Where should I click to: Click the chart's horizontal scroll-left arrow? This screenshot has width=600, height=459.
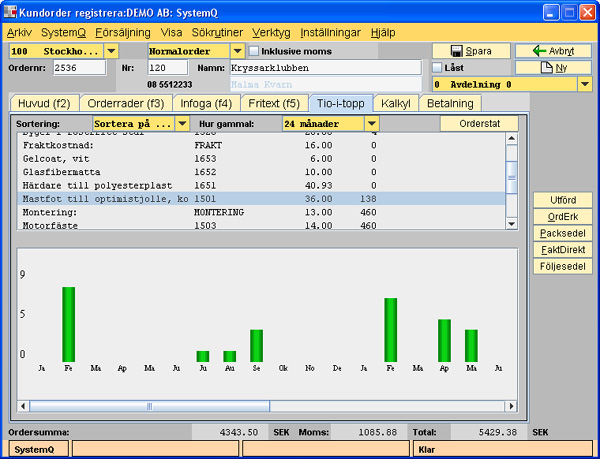(23, 406)
